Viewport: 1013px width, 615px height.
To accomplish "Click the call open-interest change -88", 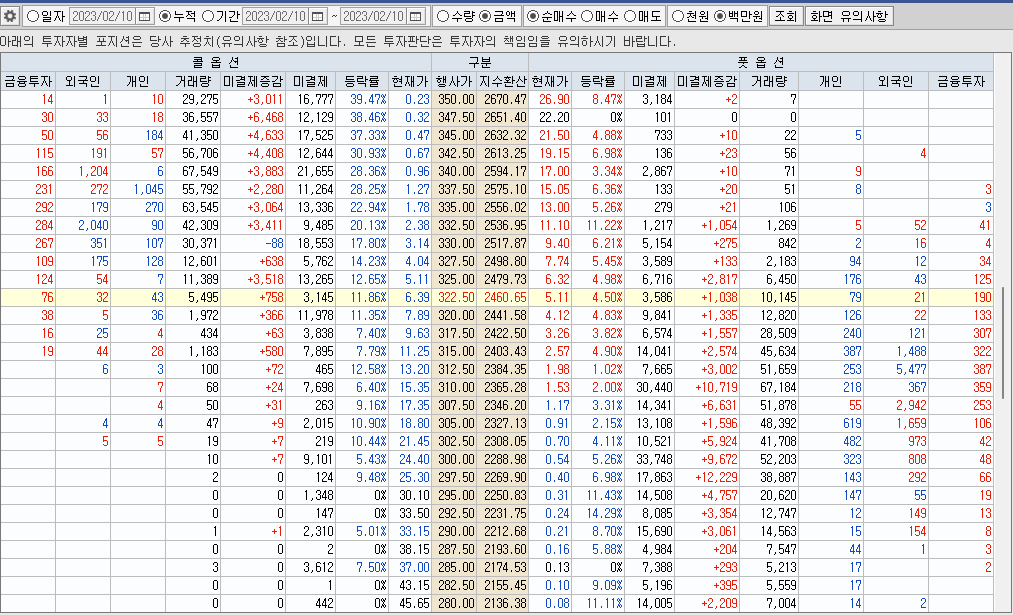I will coord(253,244).
